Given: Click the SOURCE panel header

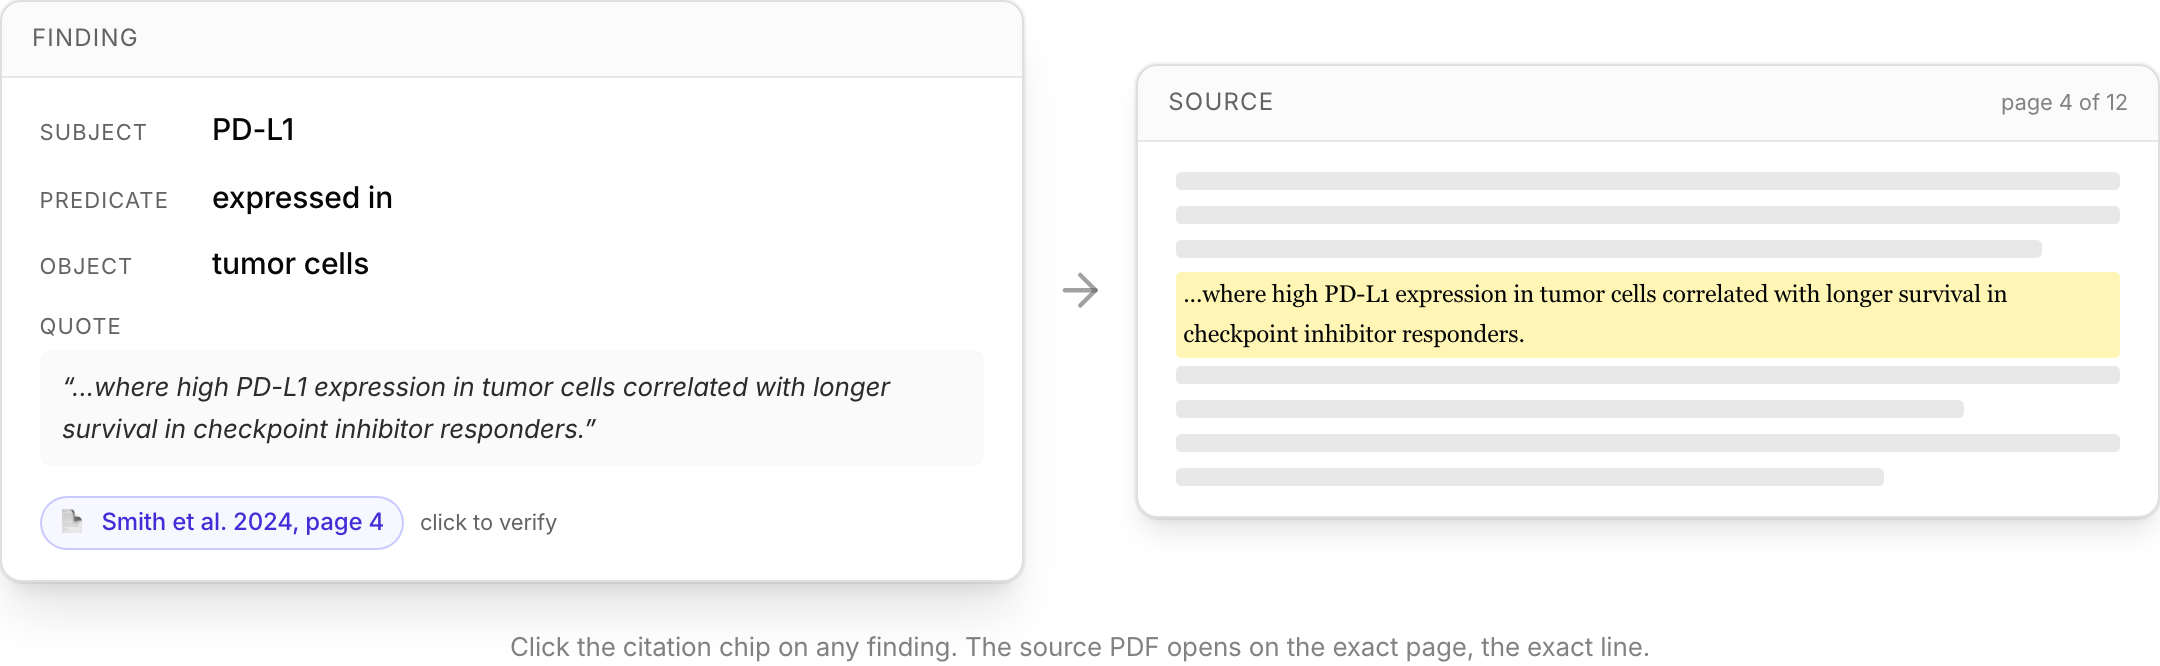Looking at the screenshot, I should pyautogui.click(x=1647, y=103).
